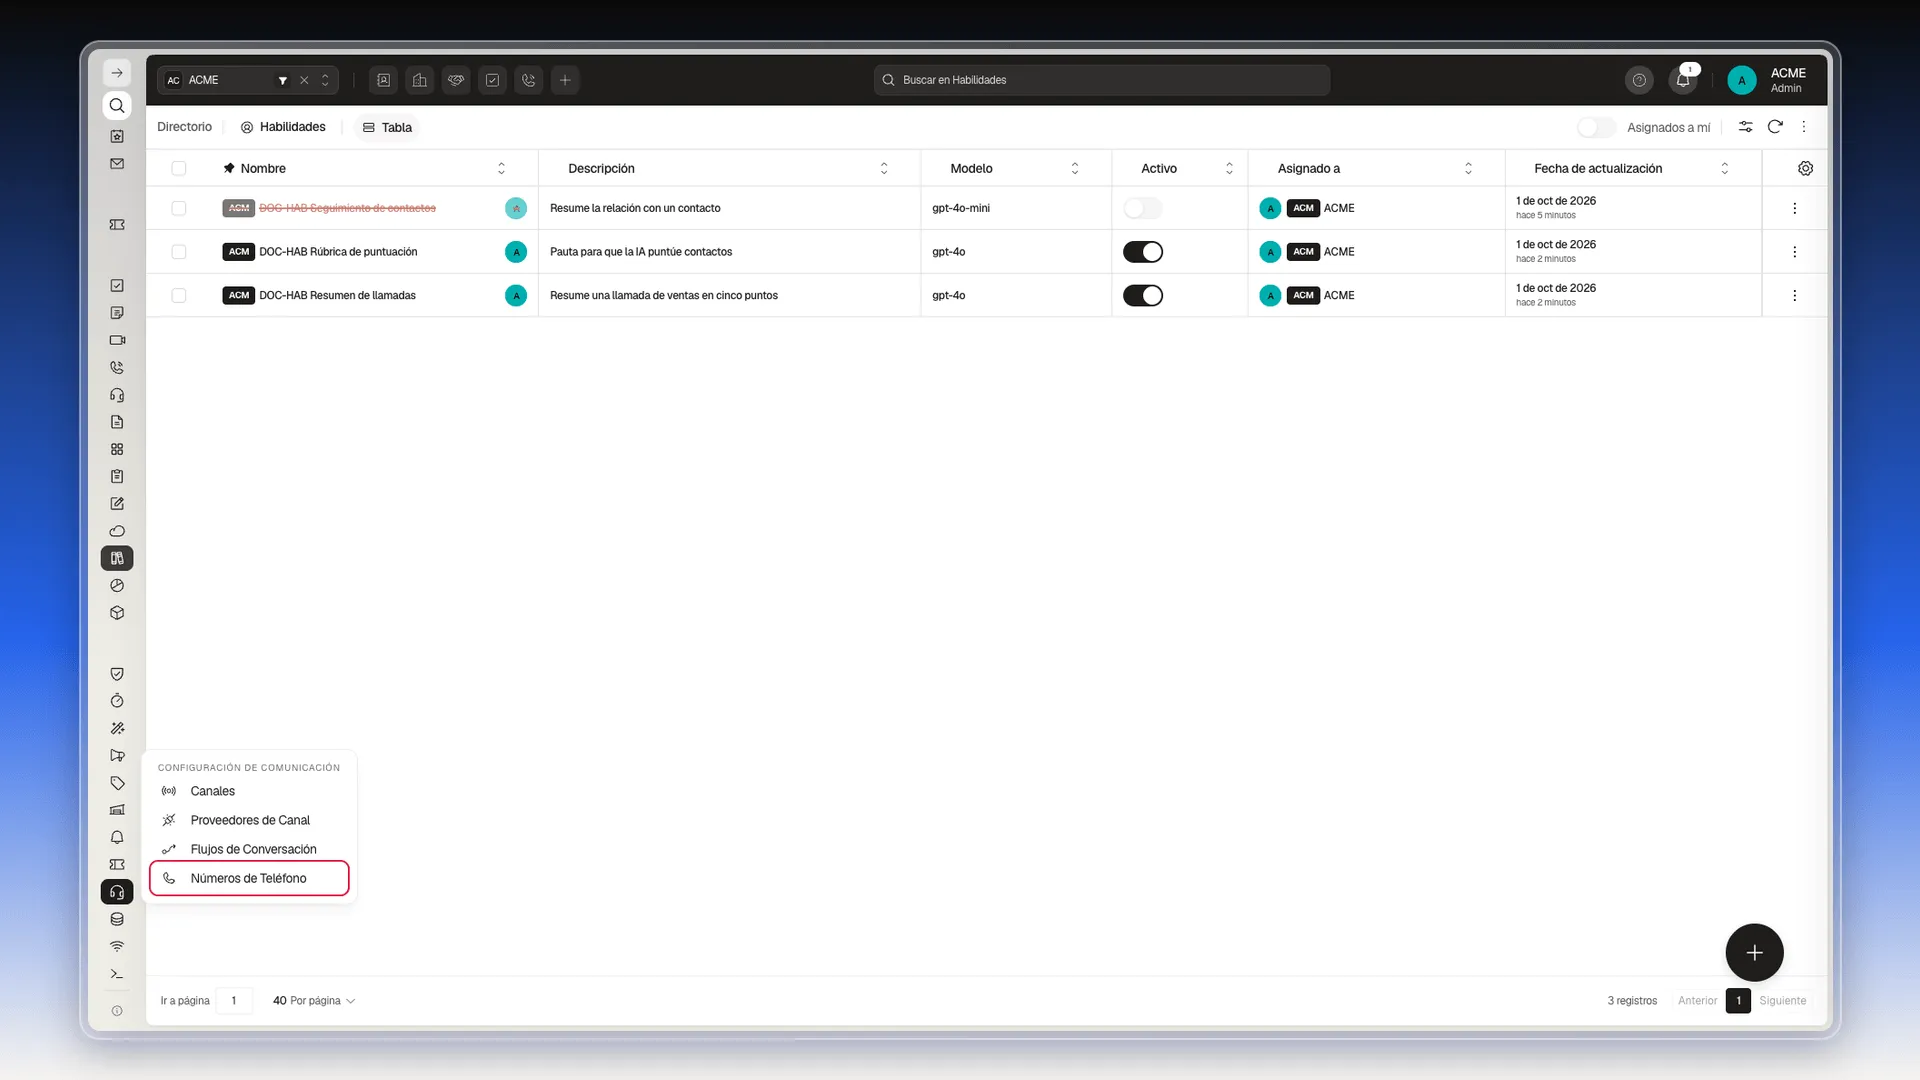1920x1080 pixels.
Task: Click the Siguiente pagination link
Action: coord(1782,1000)
